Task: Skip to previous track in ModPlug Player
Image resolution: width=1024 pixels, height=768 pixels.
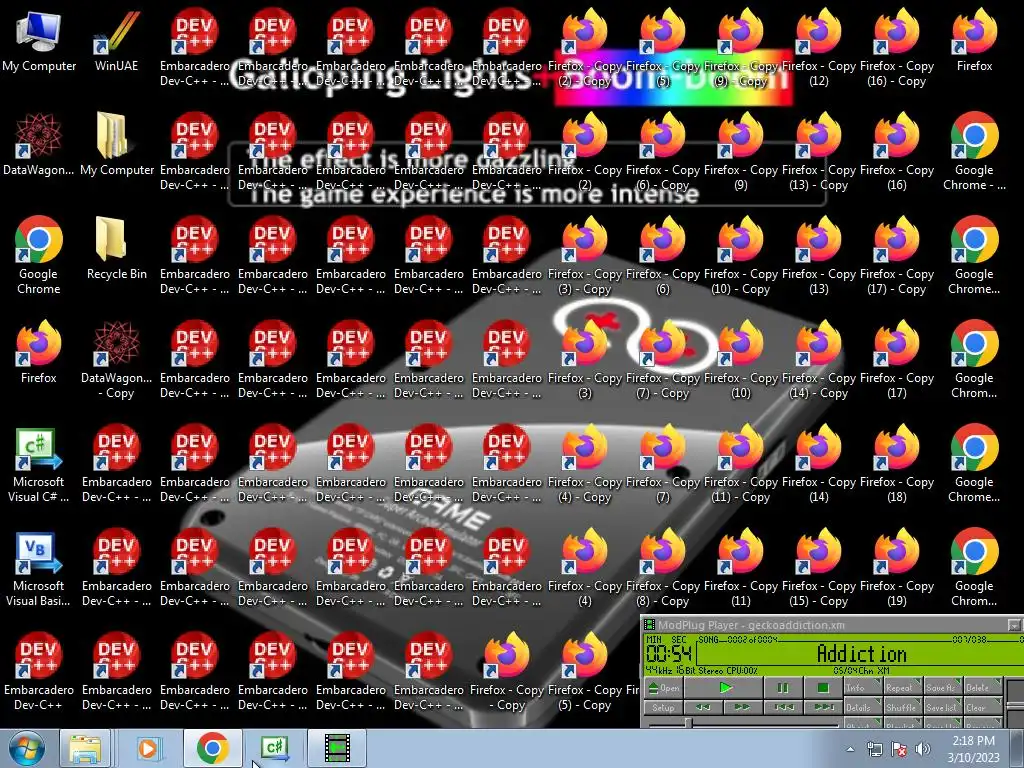Action: click(x=783, y=707)
